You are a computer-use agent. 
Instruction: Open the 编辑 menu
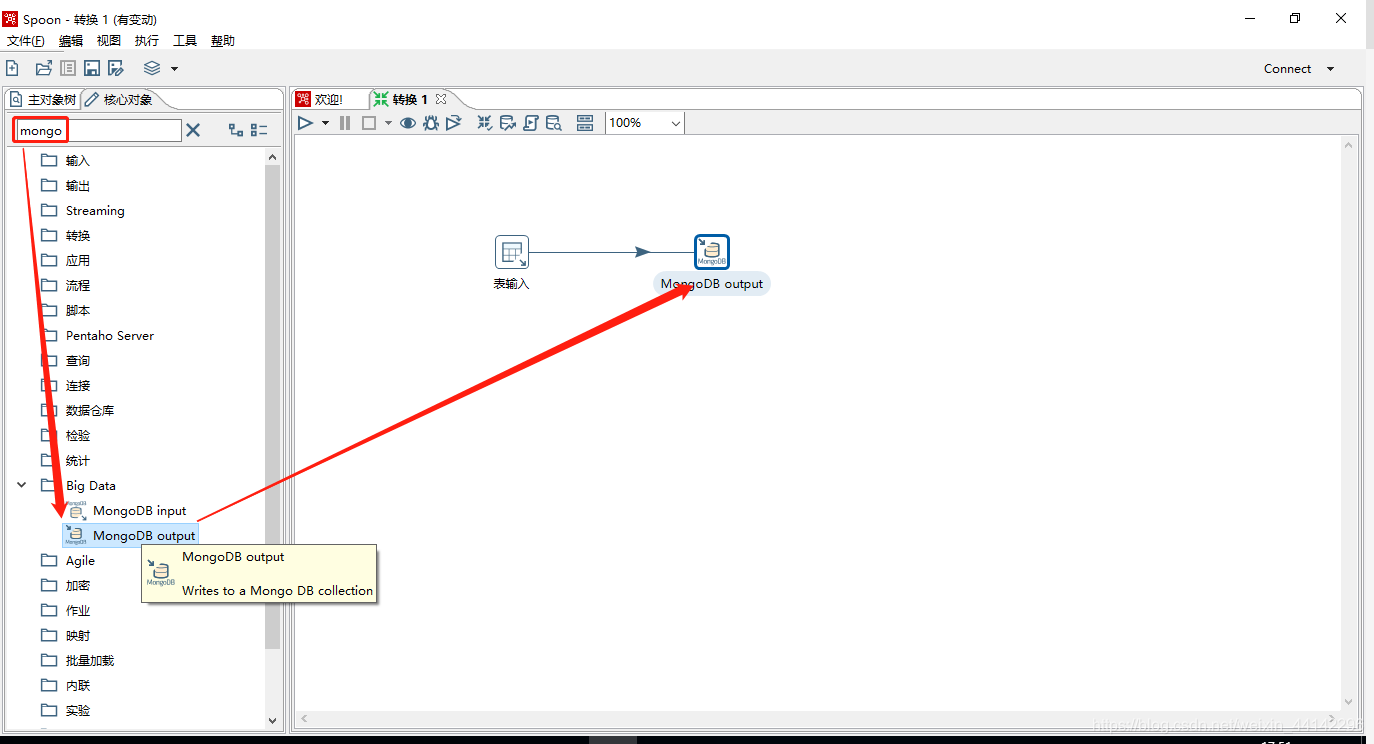(71, 41)
